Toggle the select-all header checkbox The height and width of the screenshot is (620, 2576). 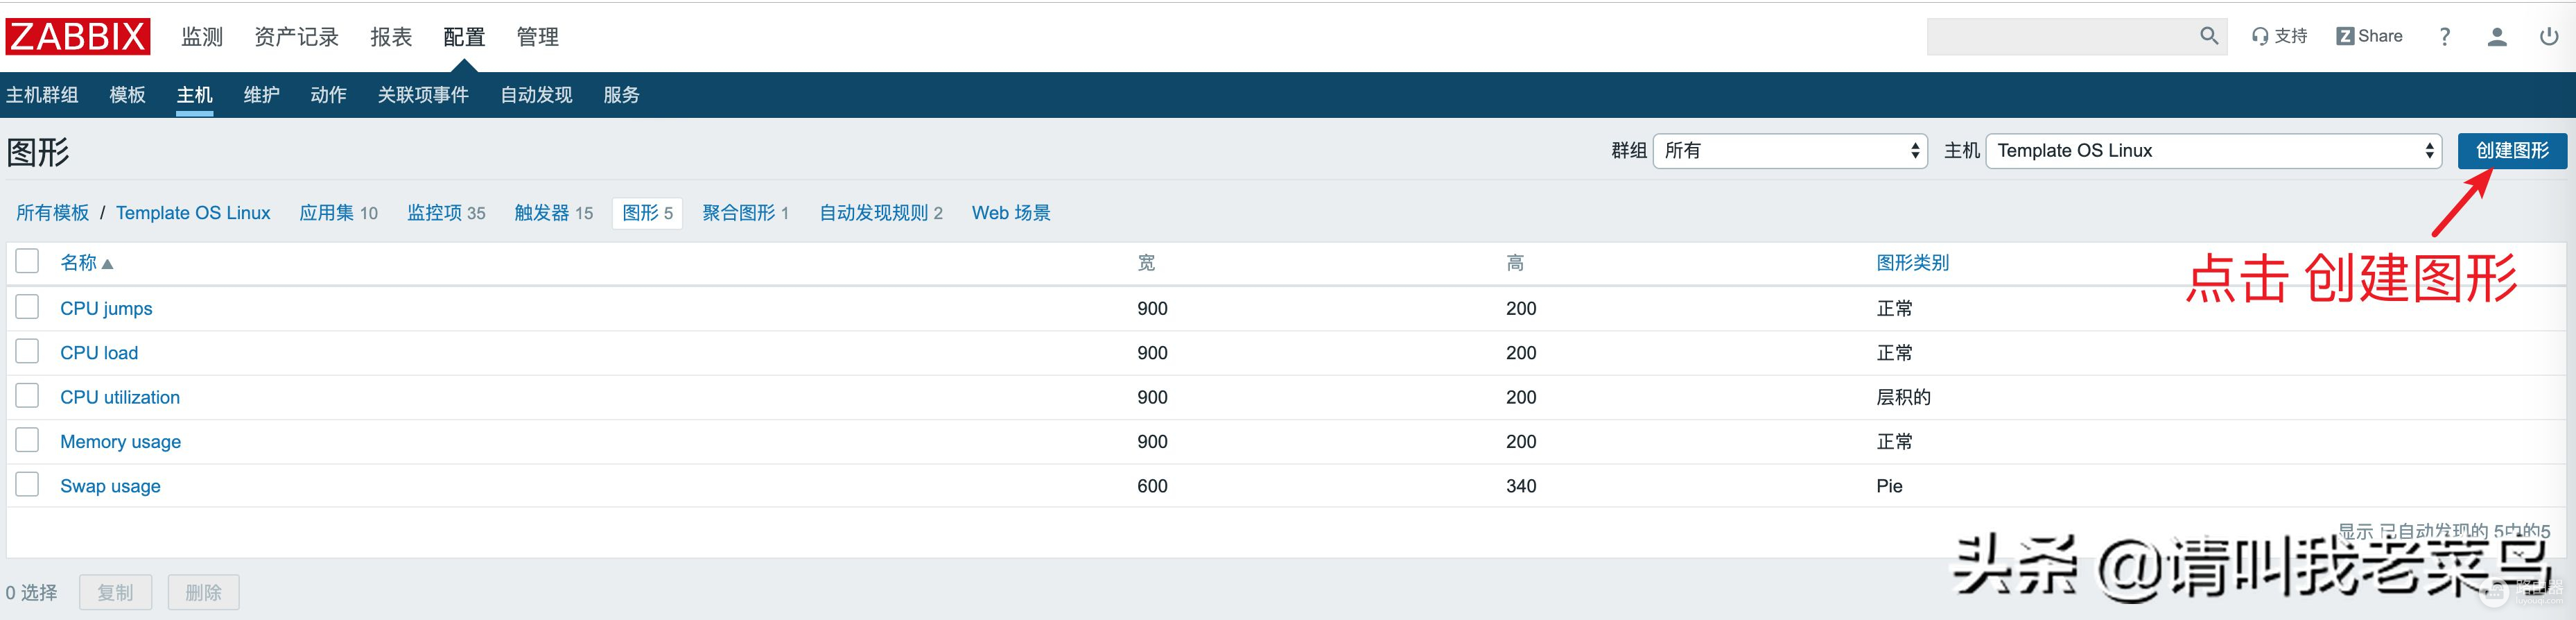28,262
